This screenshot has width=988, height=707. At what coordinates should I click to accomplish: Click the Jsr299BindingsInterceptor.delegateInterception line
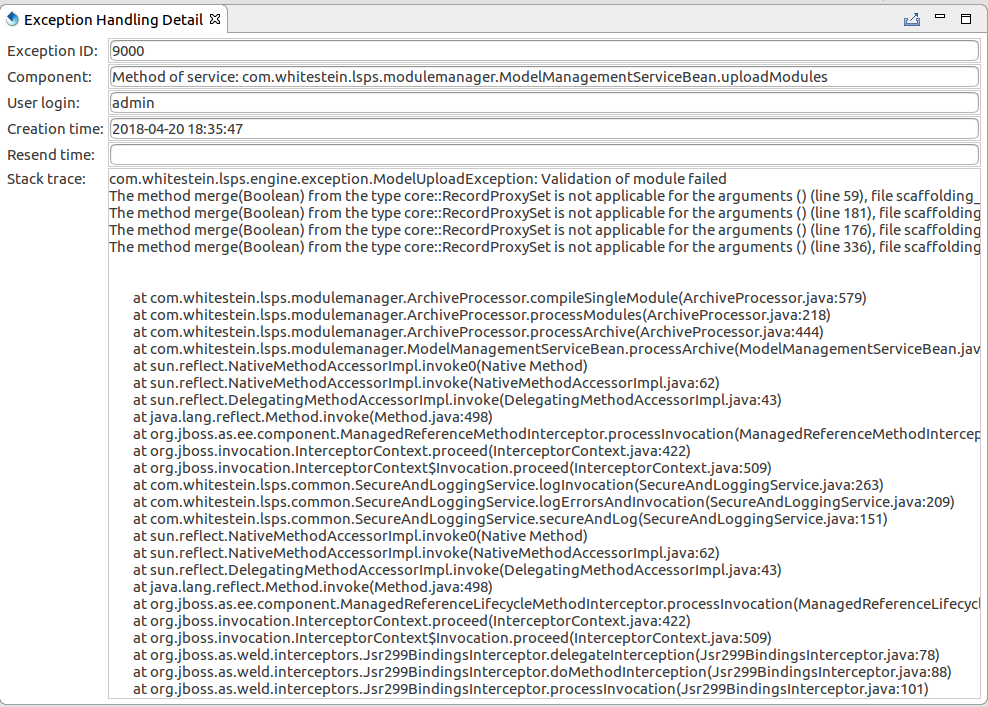[536, 655]
